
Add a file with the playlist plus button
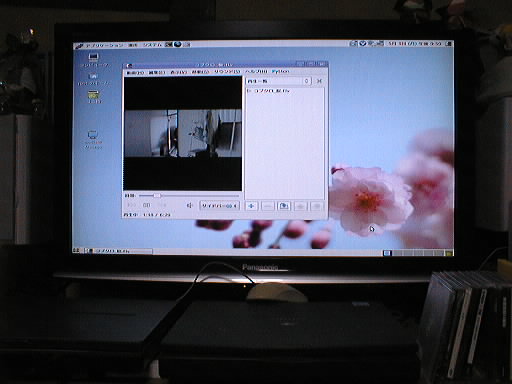[x=252, y=206]
